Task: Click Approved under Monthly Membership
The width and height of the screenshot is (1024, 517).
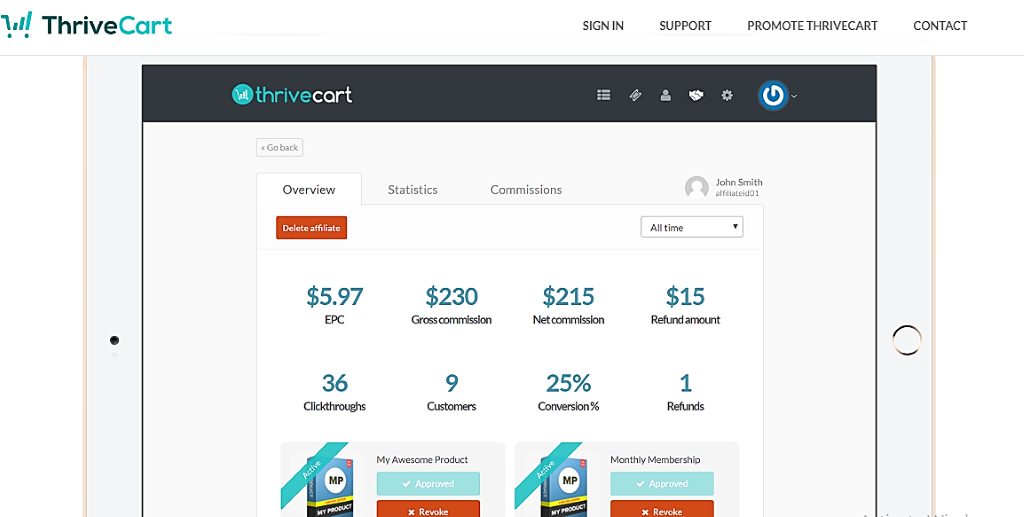Action: [x=662, y=484]
